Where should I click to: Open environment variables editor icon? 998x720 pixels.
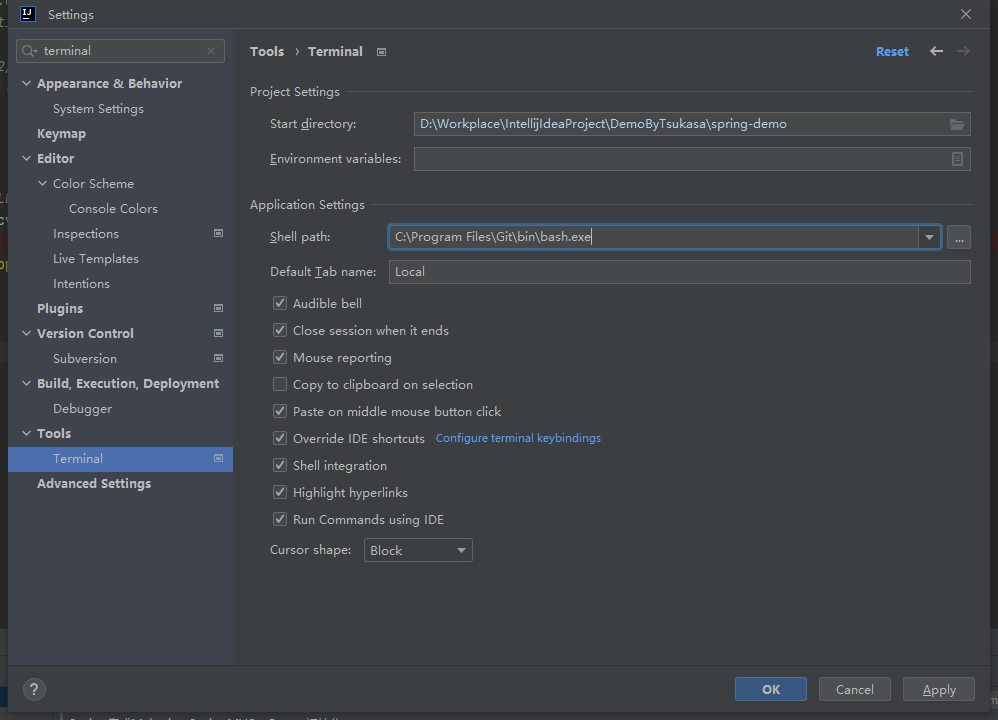point(957,159)
